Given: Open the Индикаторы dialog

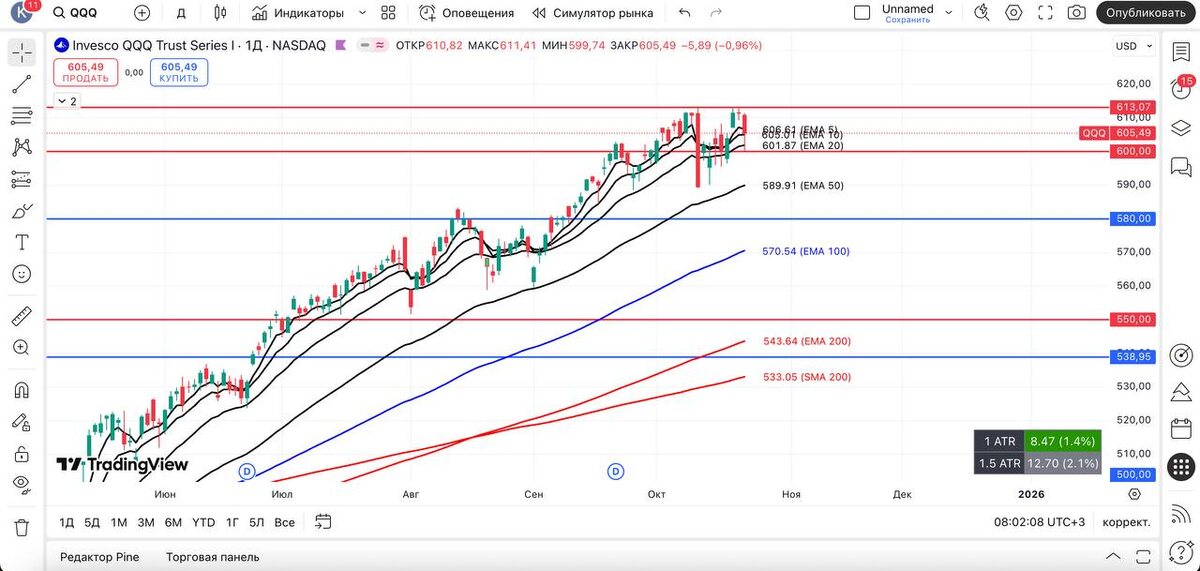Looking at the screenshot, I should pyautogui.click(x=297, y=13).
